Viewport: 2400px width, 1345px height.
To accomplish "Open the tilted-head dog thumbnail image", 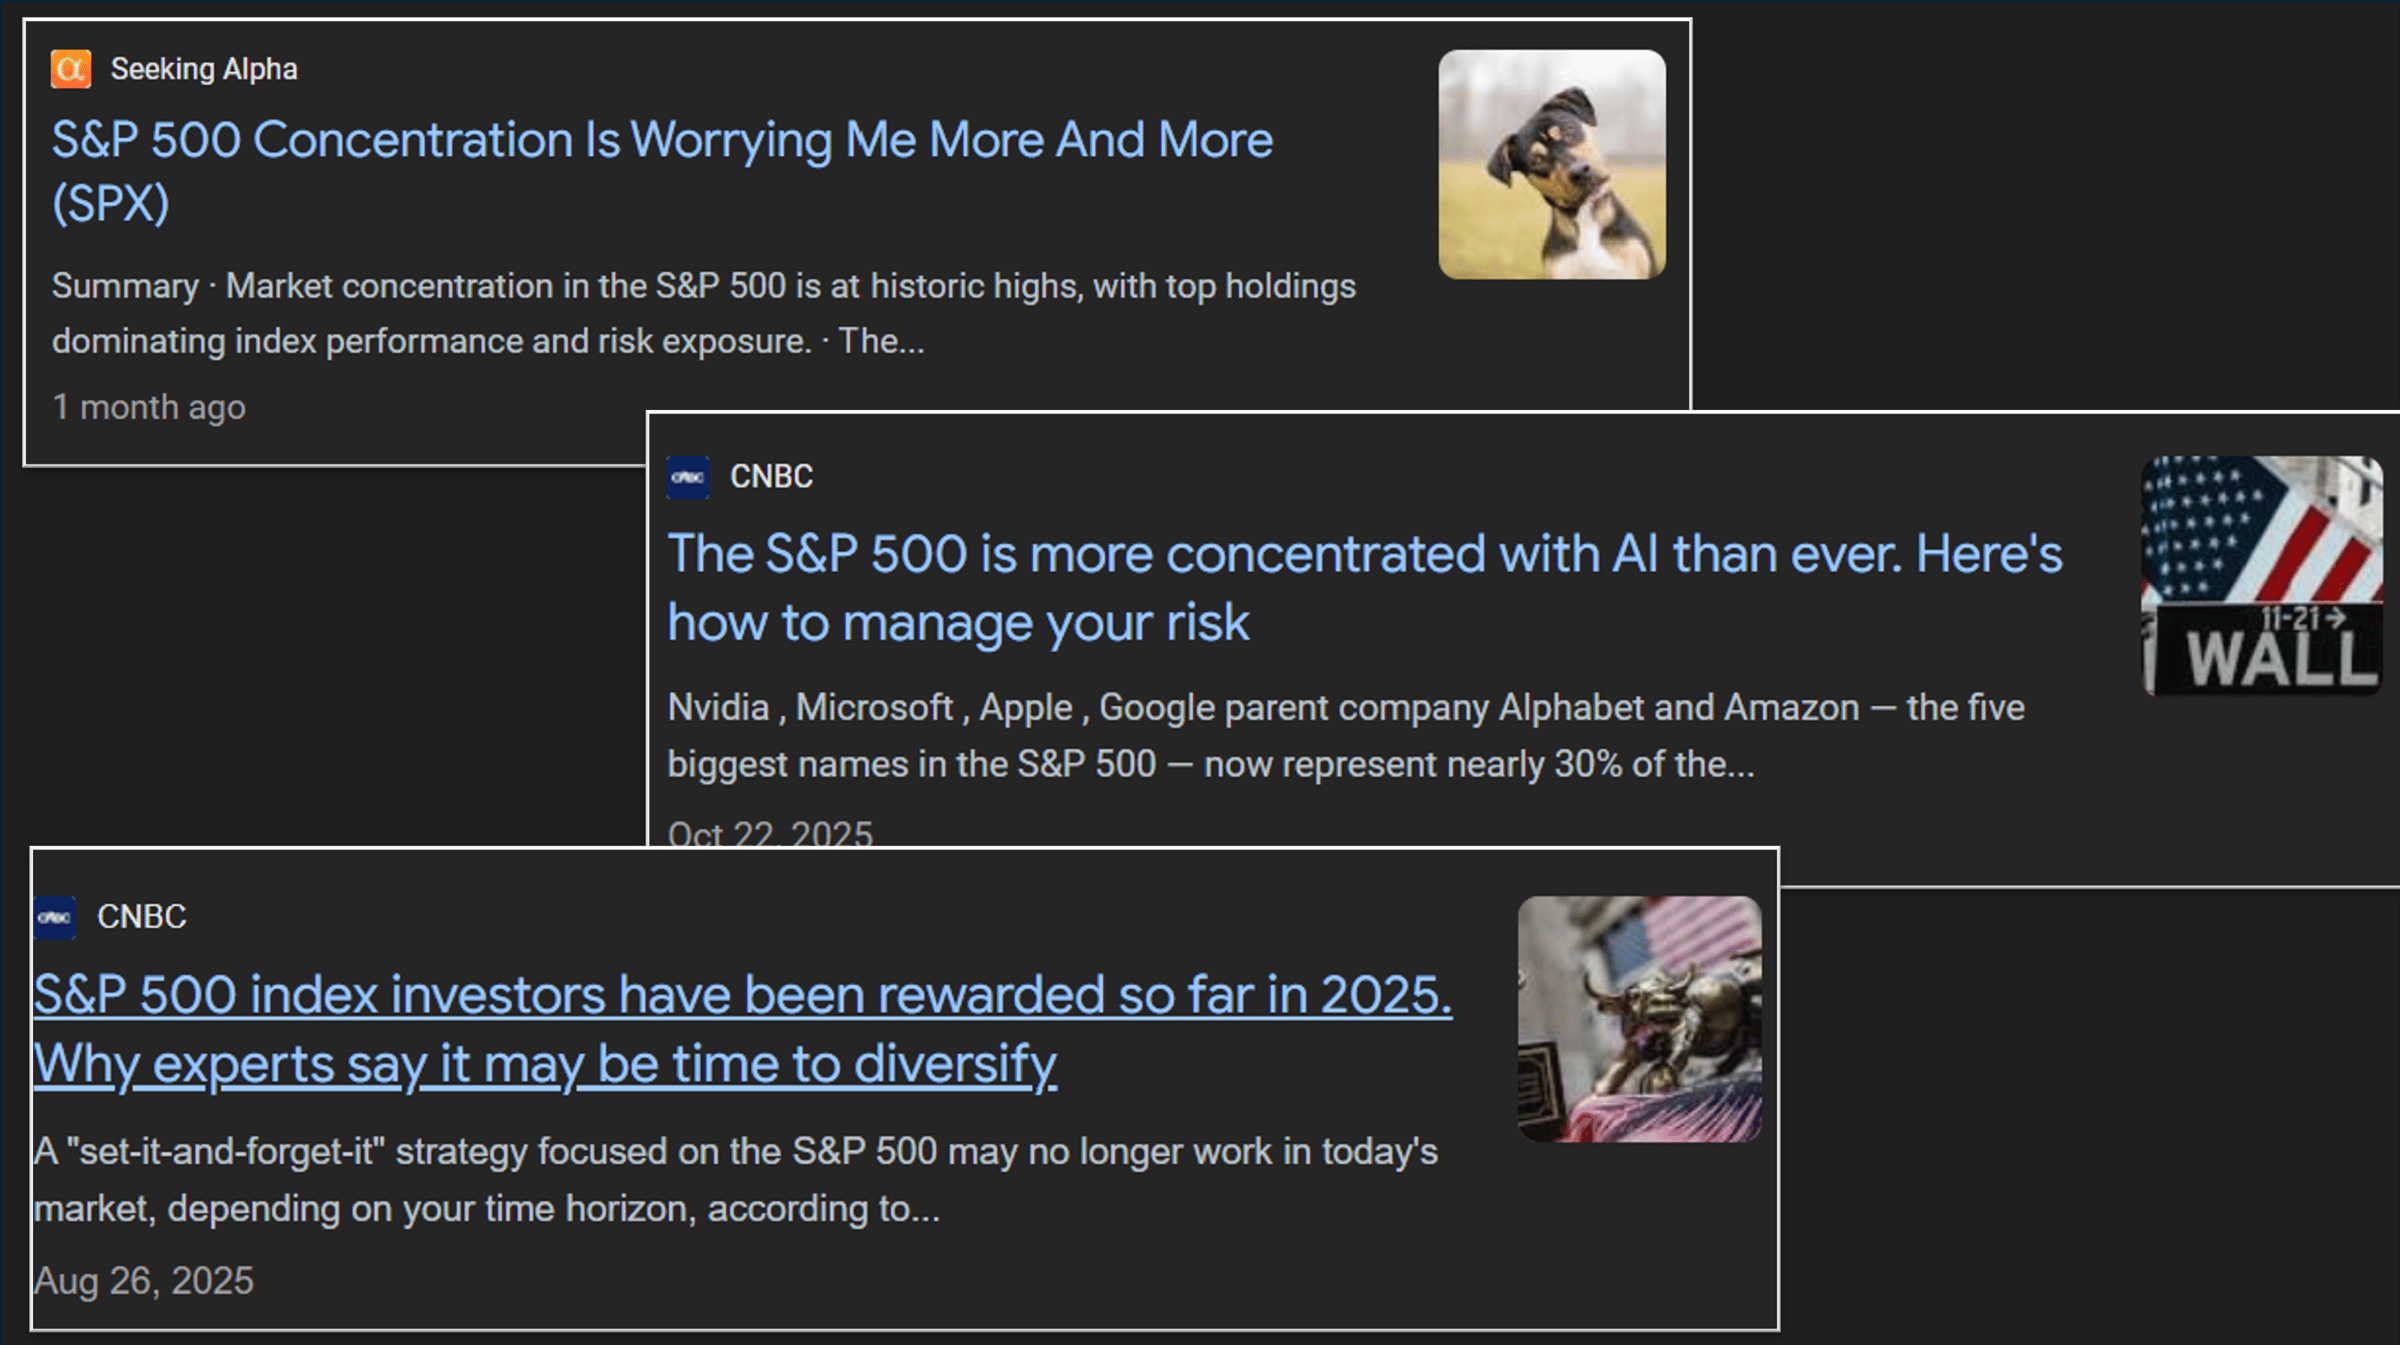I will tap(1552, 165).
